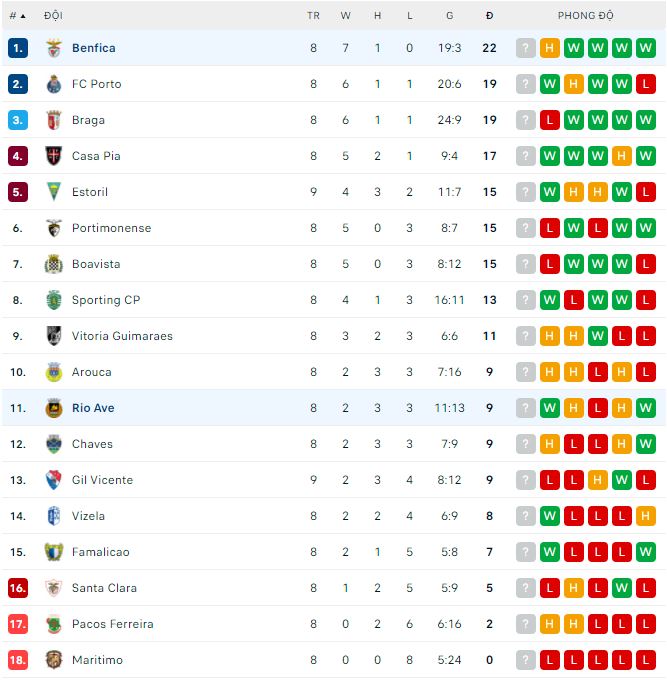667x681 pixels.
Task: Sort standings by Đ points column
Action: (489, 16)
